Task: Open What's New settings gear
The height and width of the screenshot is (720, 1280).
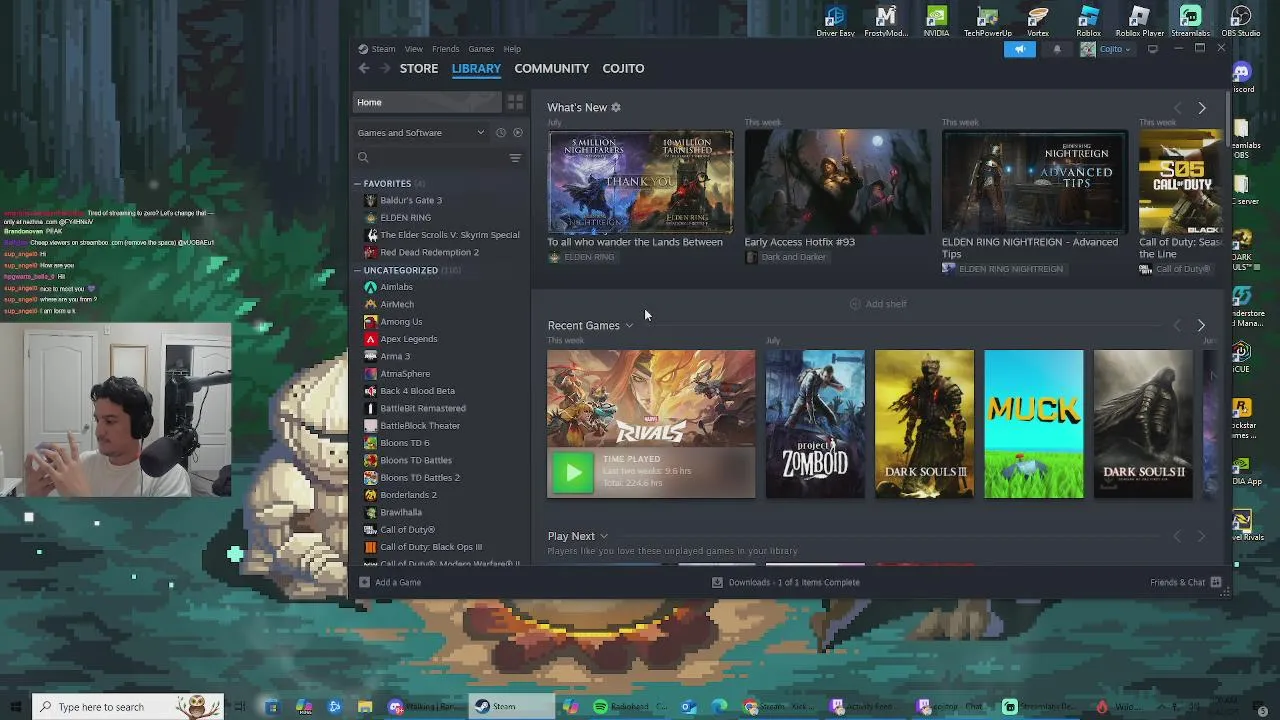Action: click(616, 107)
